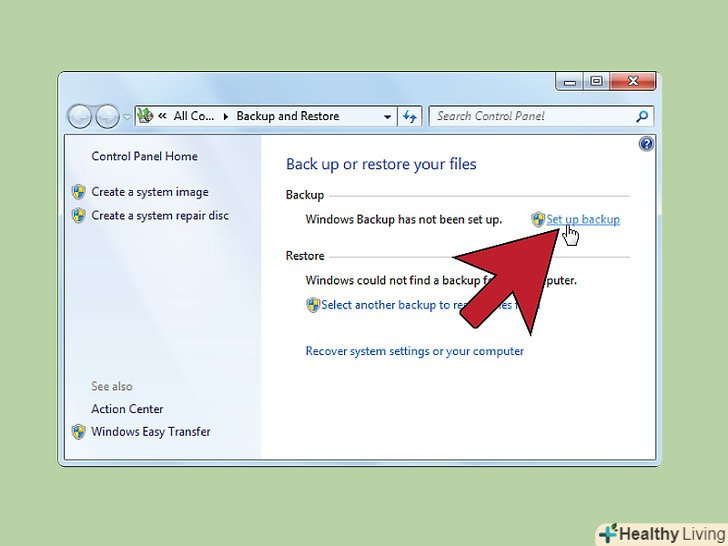This screenshot has width=728, height=546.
Task: Click the Forward navigation arrow button
Action: coord(107,116)
